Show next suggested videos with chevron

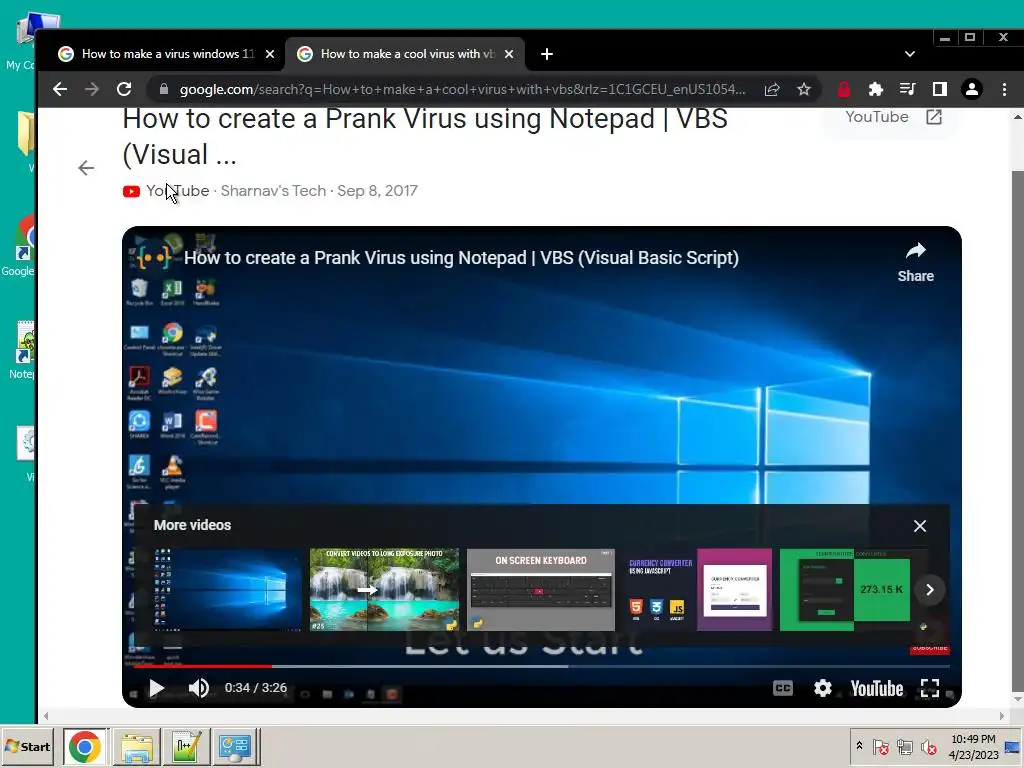pos(930,590)
